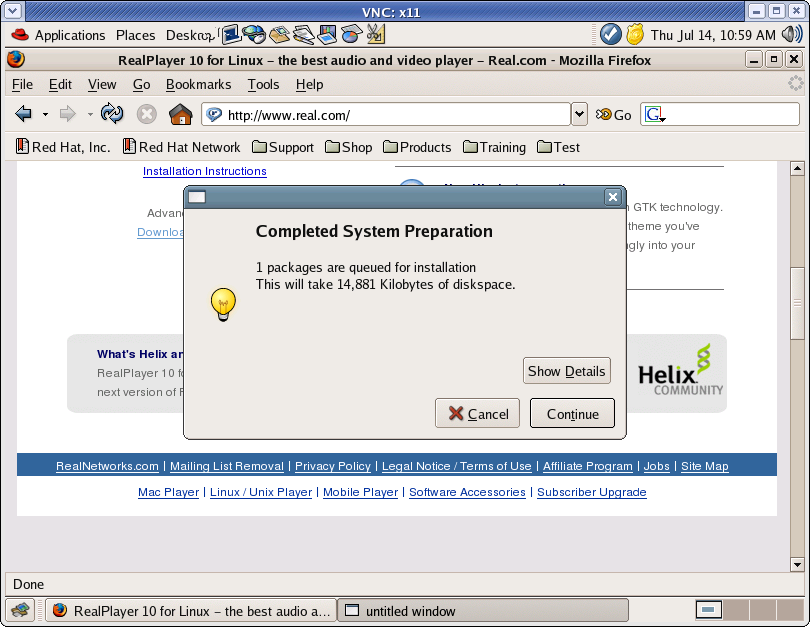Click the Red Hat logo in the GNOME panel

pyautogui.click(x=20, y=35)
